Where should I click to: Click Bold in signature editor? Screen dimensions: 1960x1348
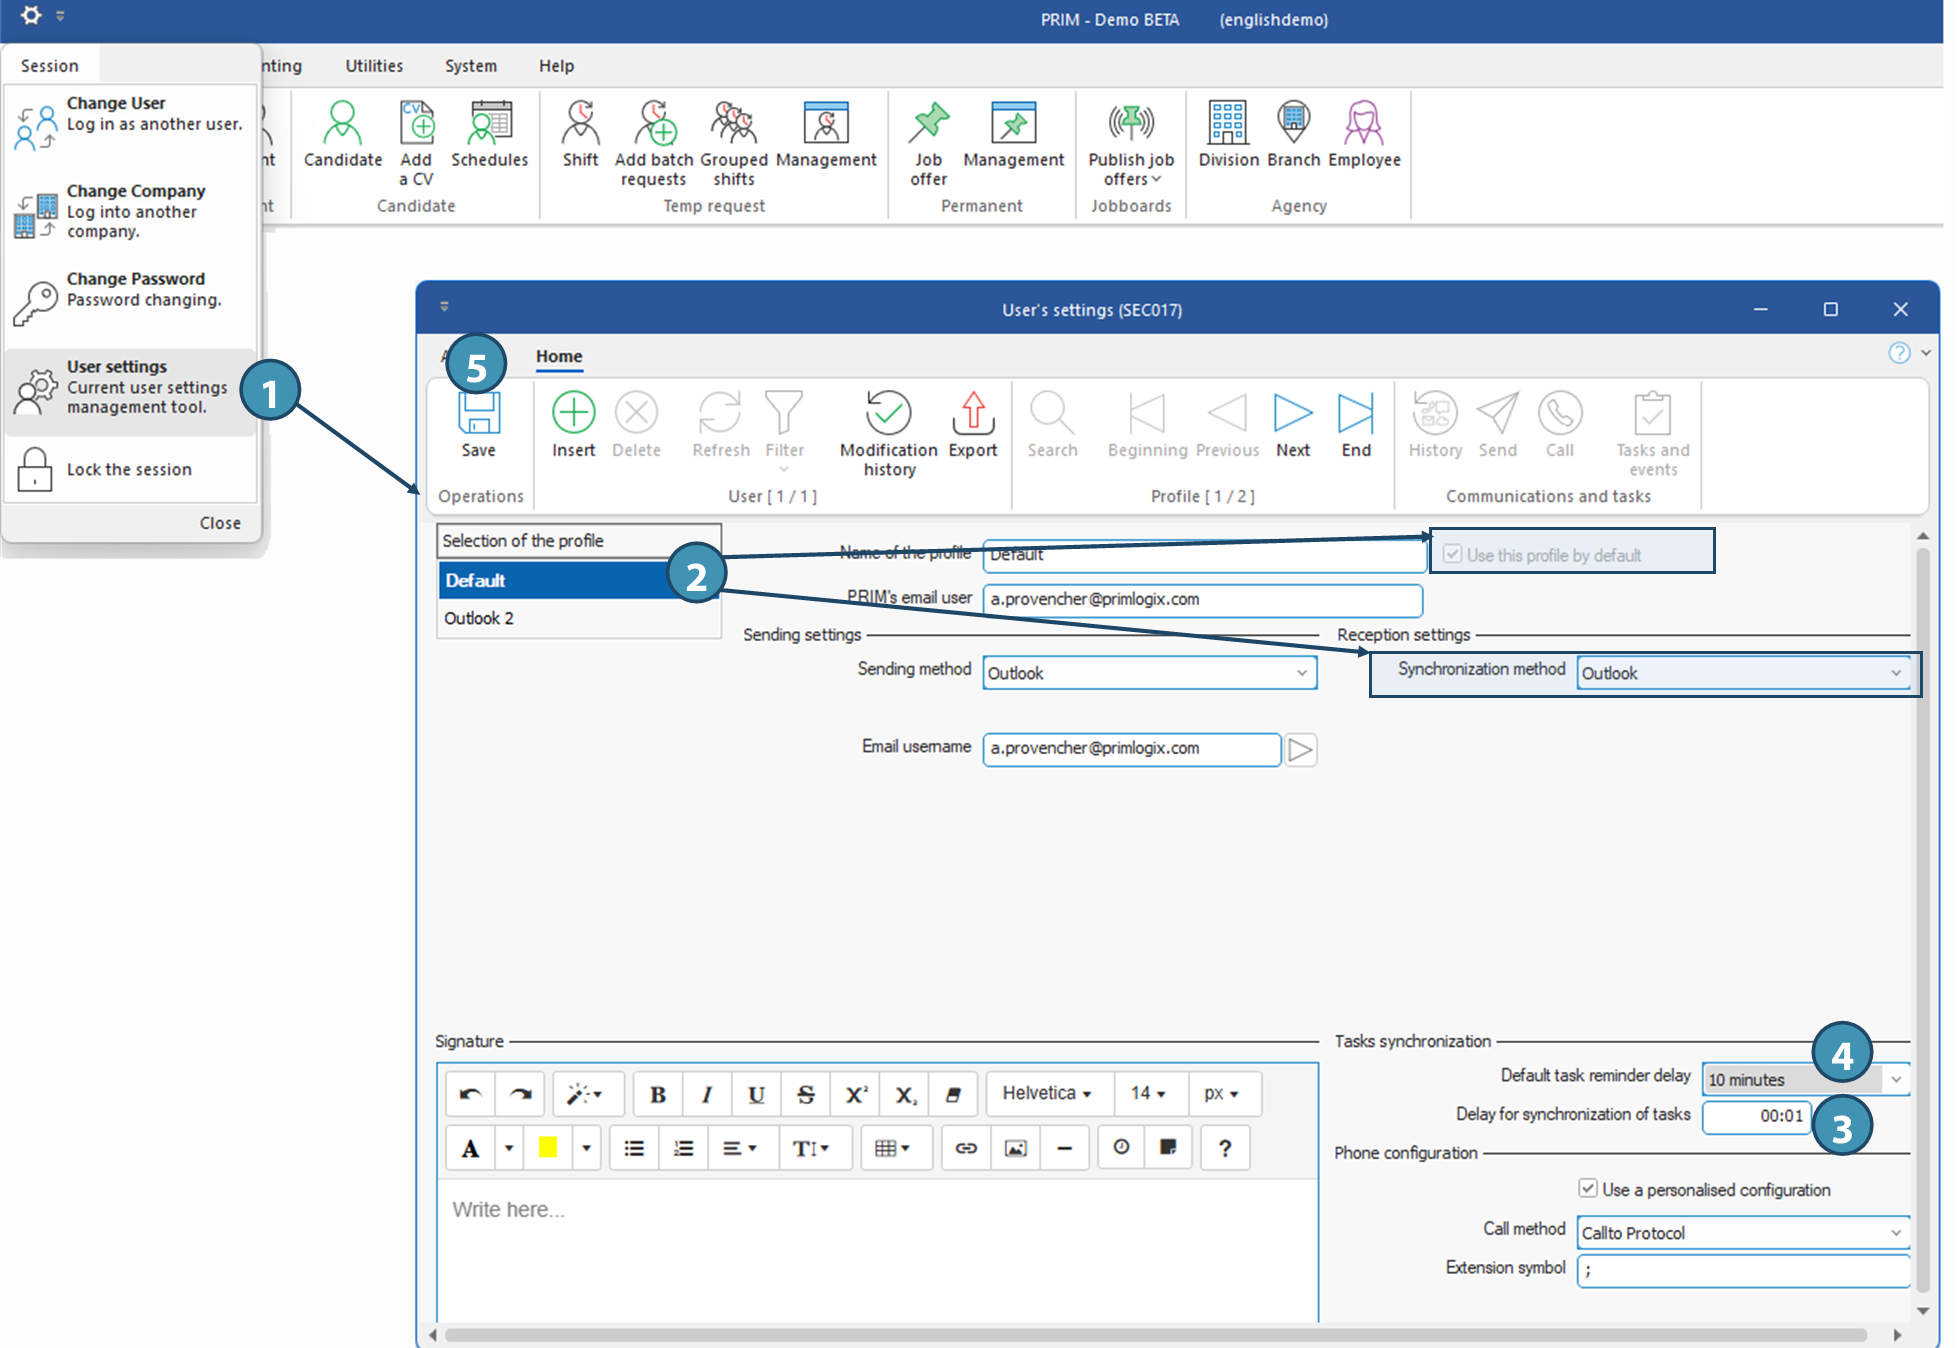click(657, 1095)
